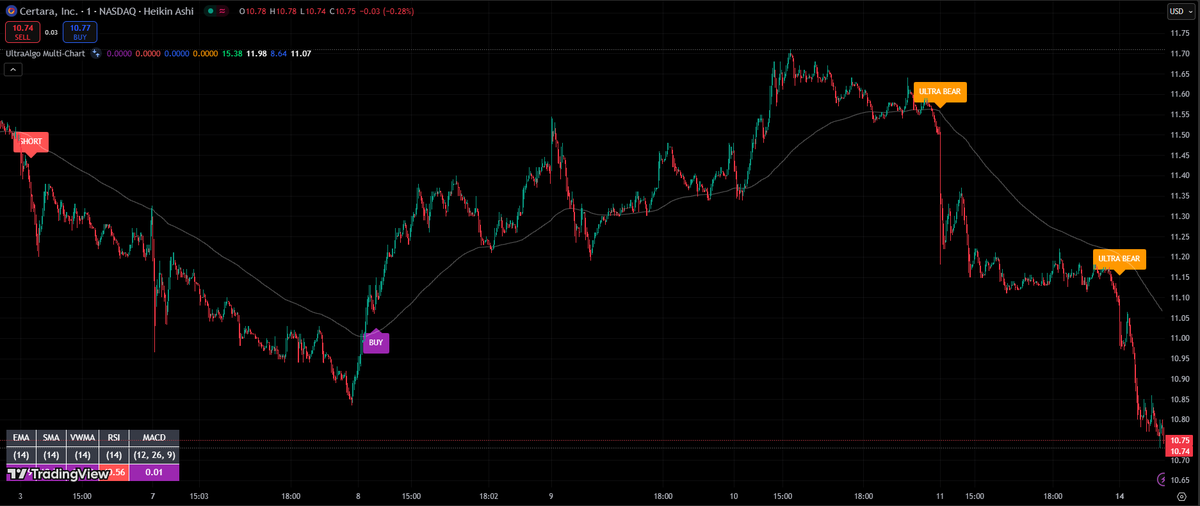Click the green 15.38 indicator value

pyautogui.click(x=232, y=53)
